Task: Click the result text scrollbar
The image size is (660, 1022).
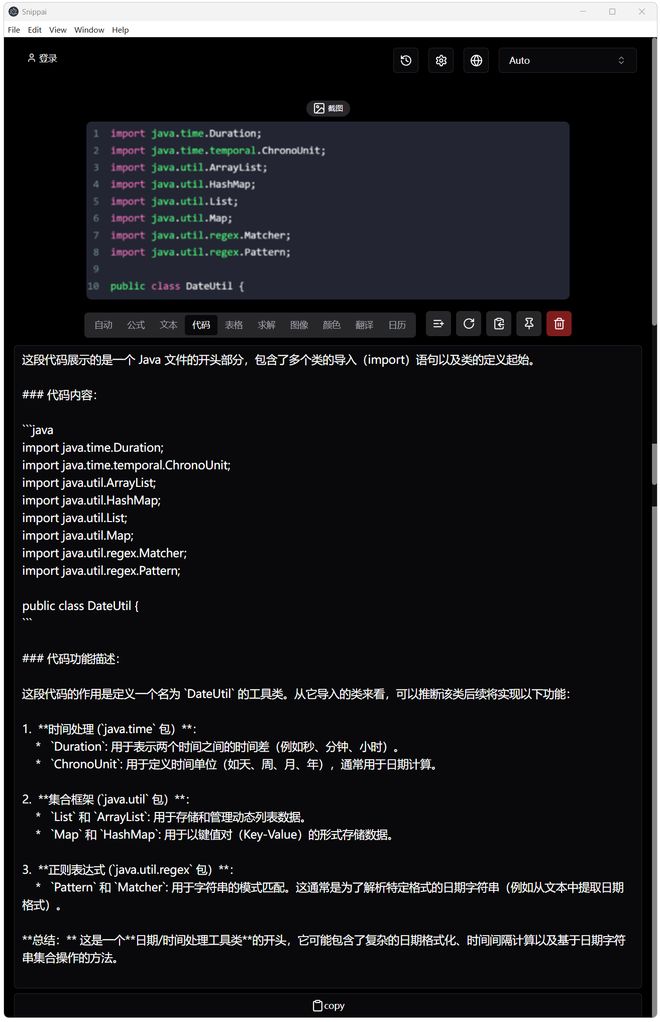Action: click(654, 465)
